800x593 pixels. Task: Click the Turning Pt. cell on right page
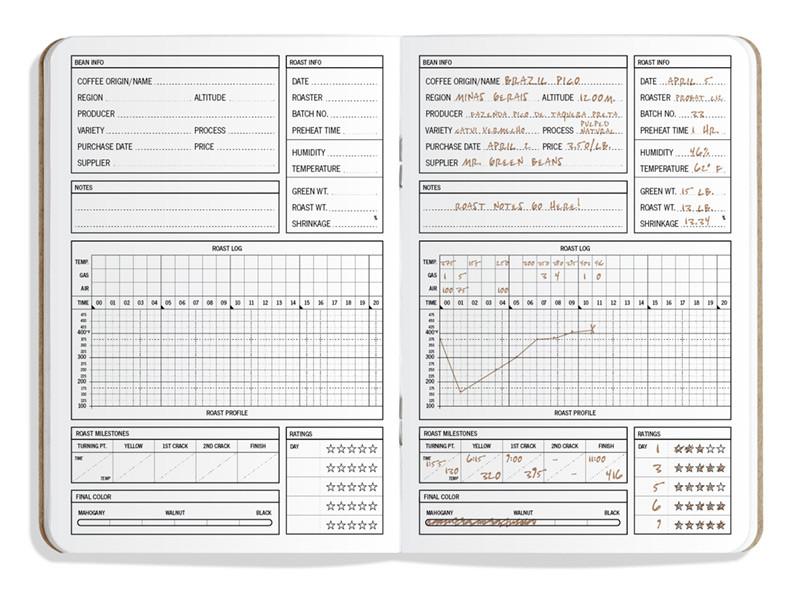[440, 467]
